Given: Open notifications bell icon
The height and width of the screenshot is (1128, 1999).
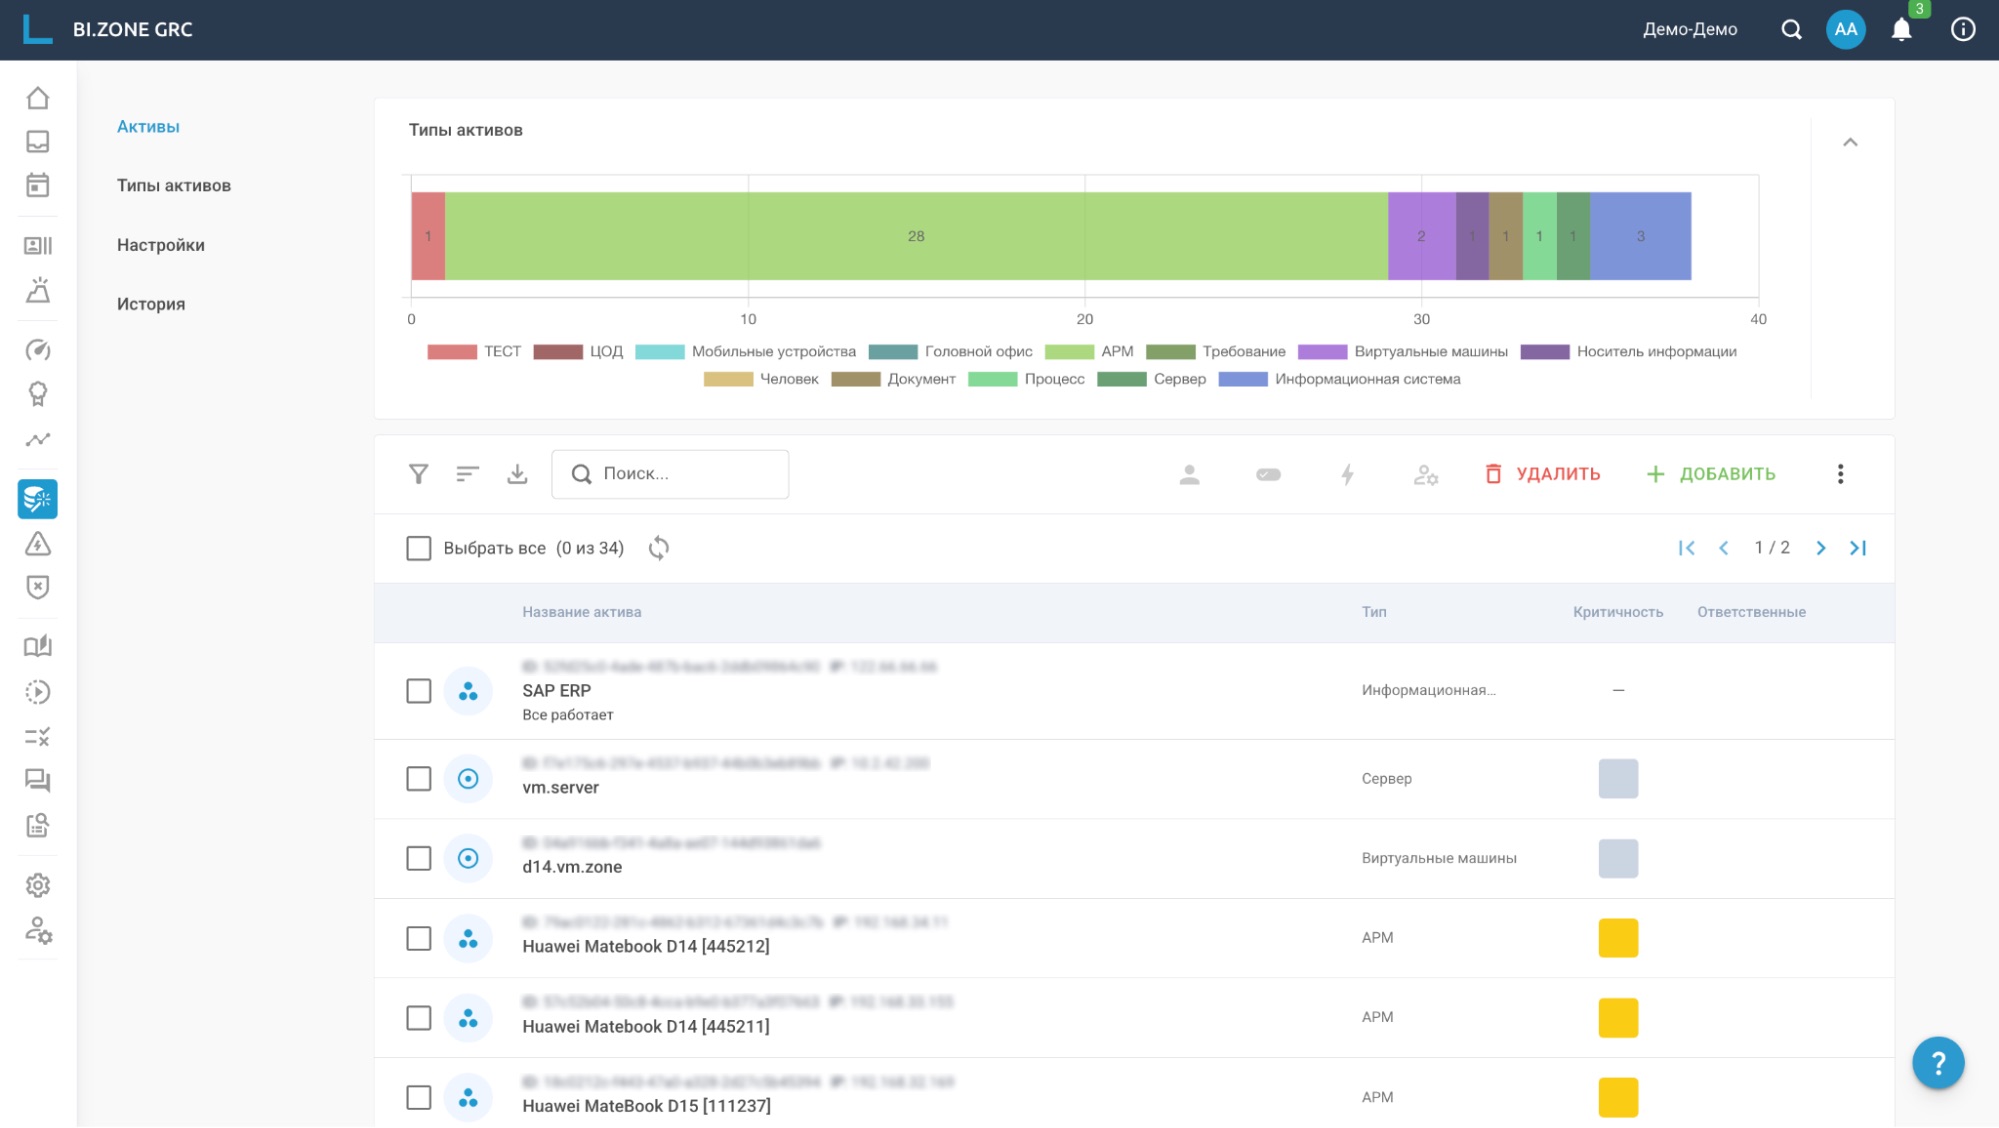Looking at the screenshot, I should pos(1901,30).
